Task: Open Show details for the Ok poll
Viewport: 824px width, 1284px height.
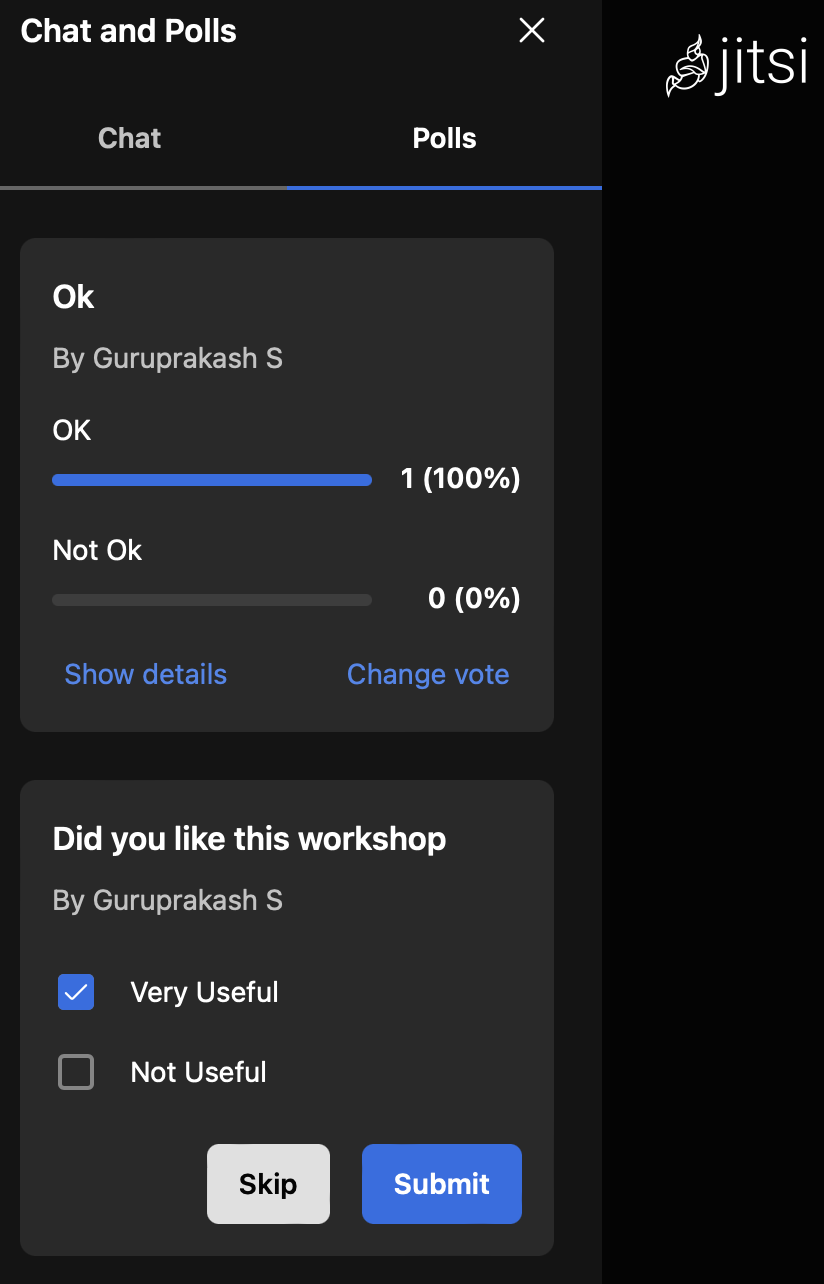Action: click(x=146, y=675)
